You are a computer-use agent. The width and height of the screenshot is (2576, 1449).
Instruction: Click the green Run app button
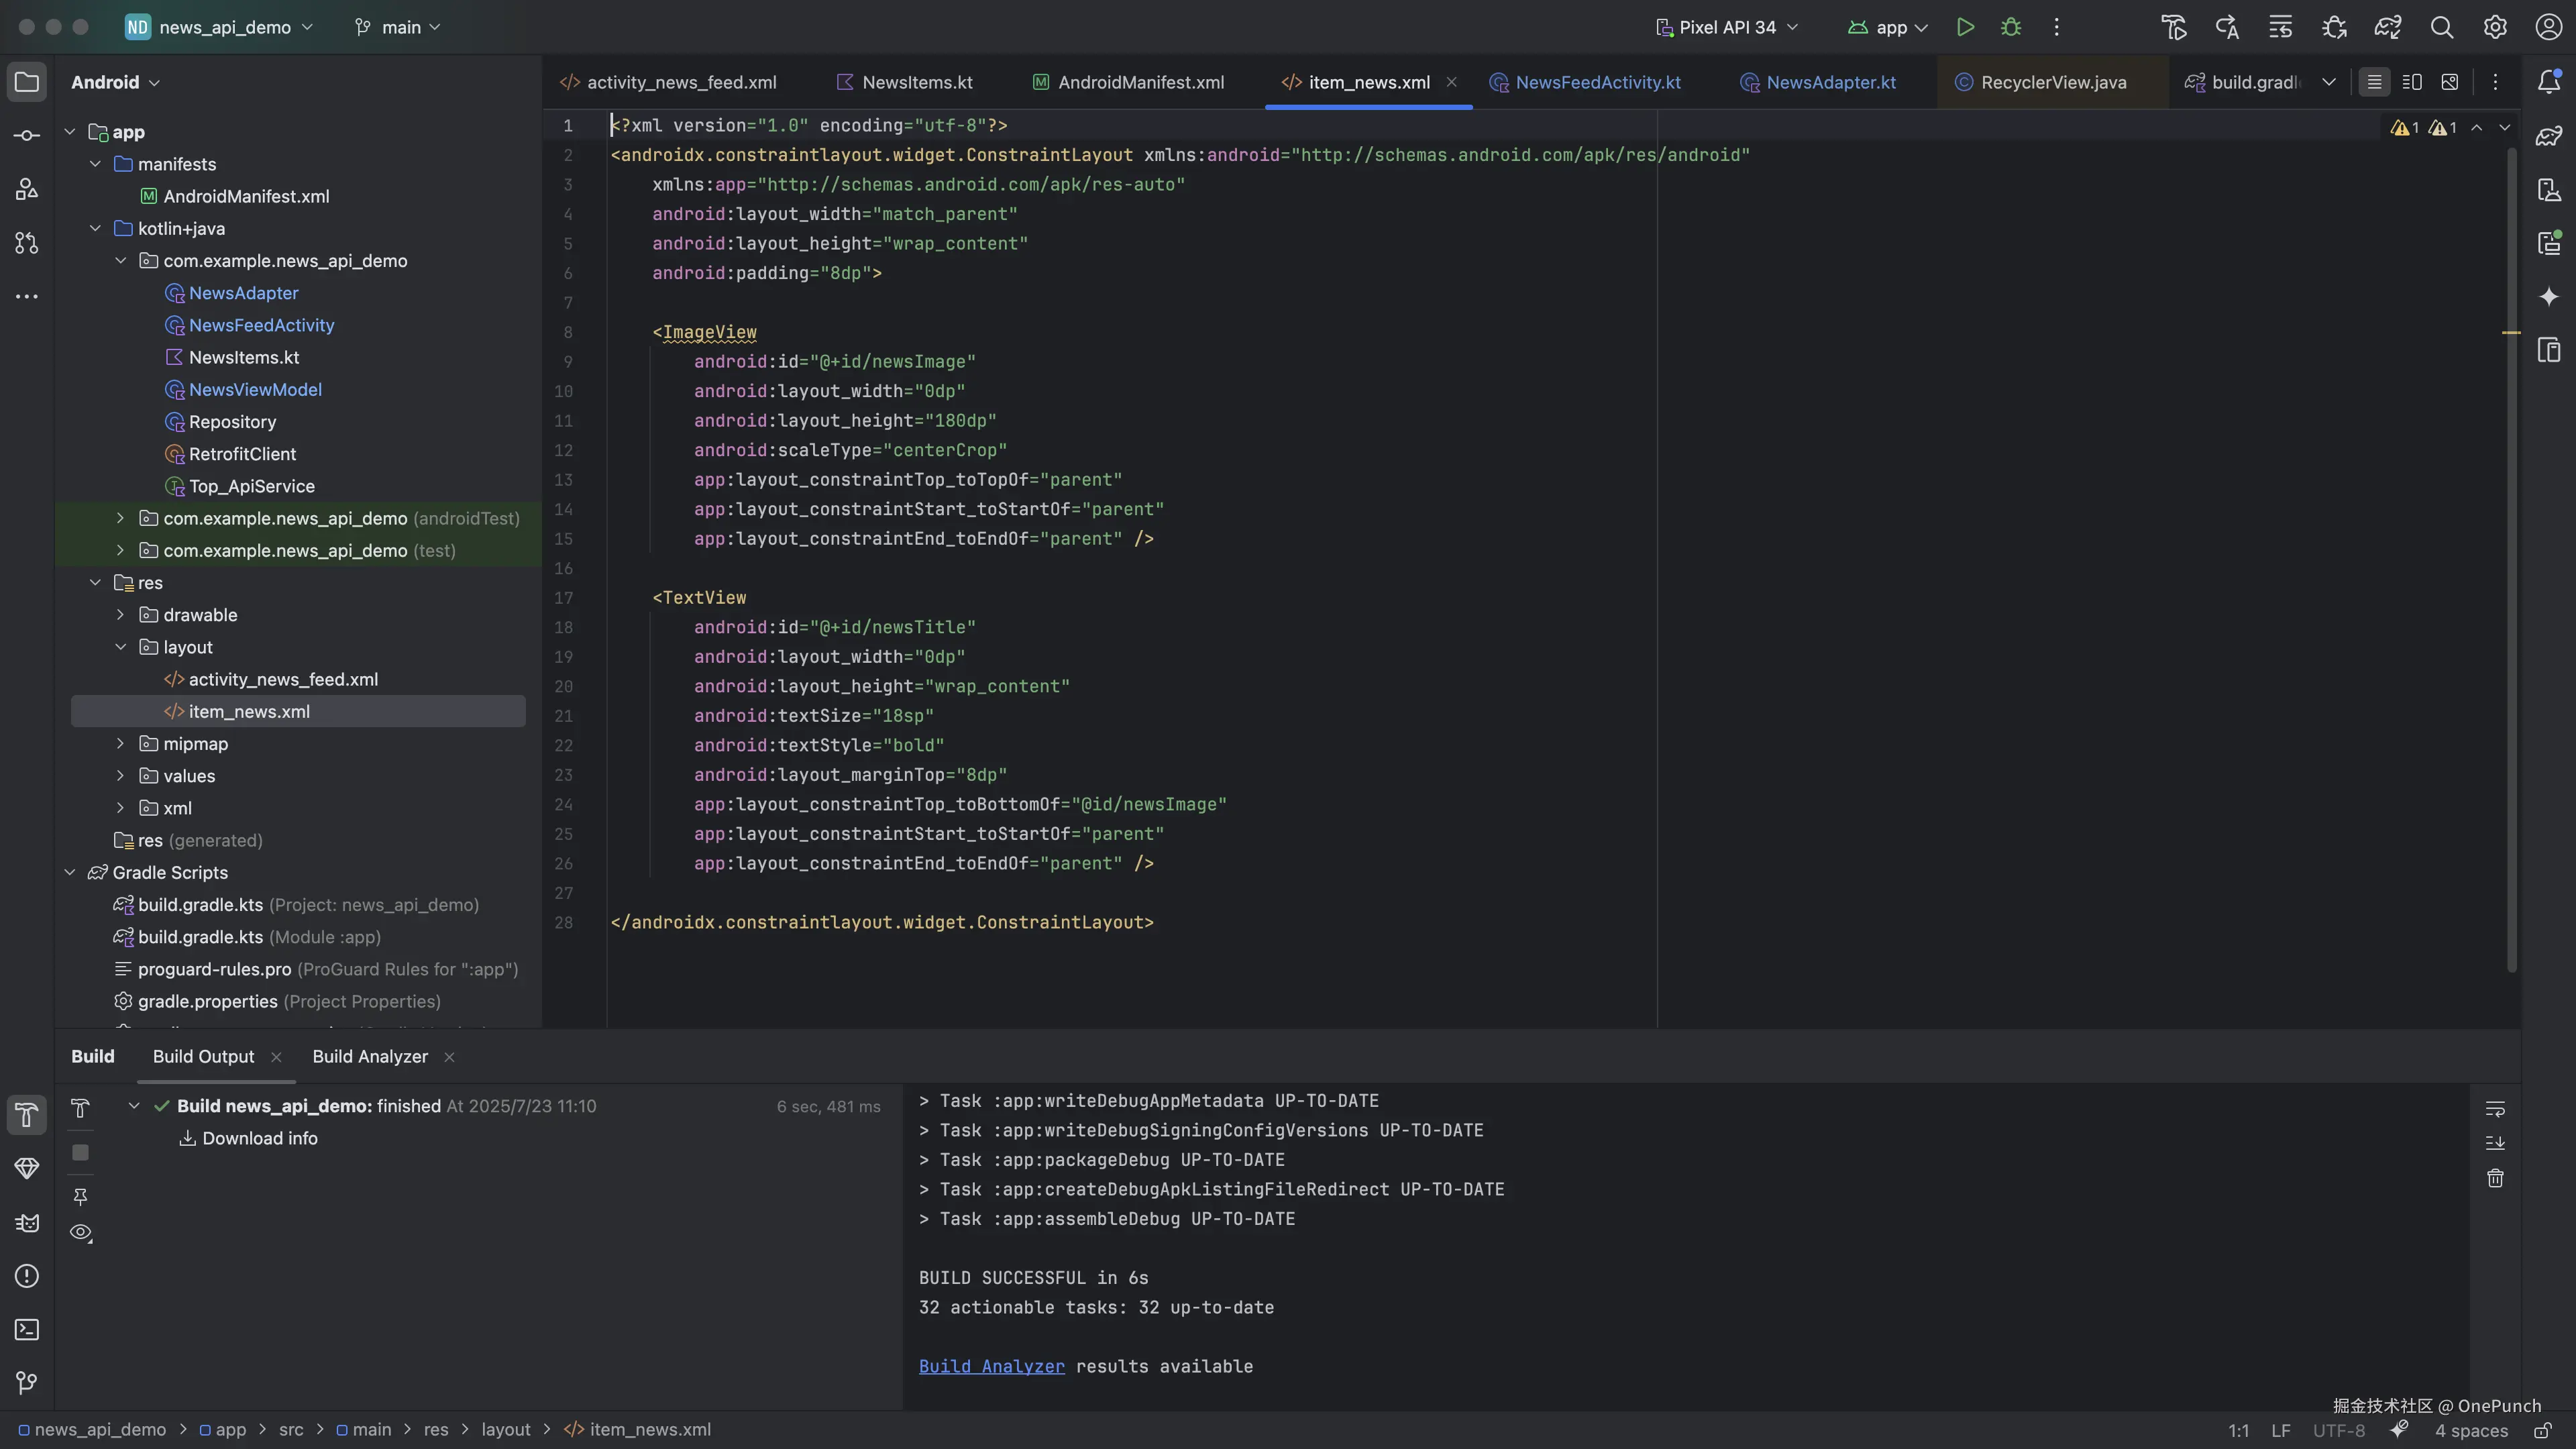(x=1965, y=27)
